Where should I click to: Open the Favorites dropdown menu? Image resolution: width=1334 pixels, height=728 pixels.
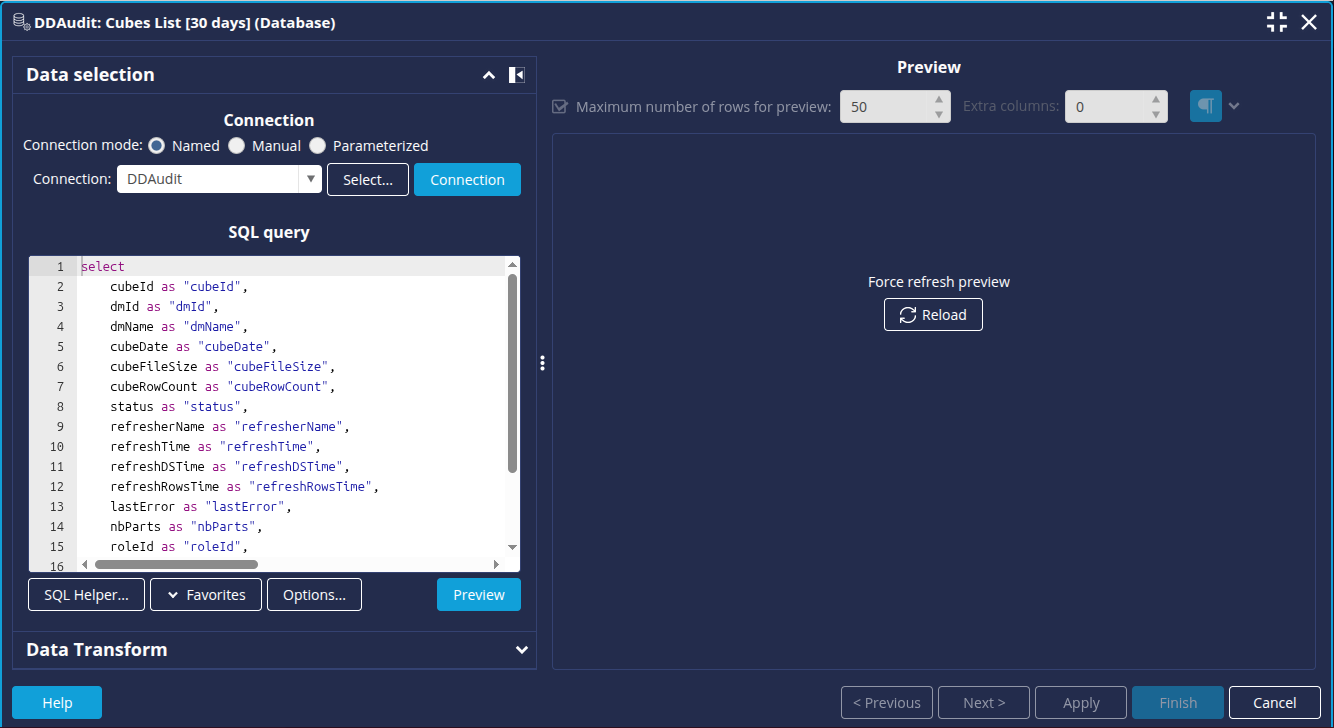(x=205, y=595)
